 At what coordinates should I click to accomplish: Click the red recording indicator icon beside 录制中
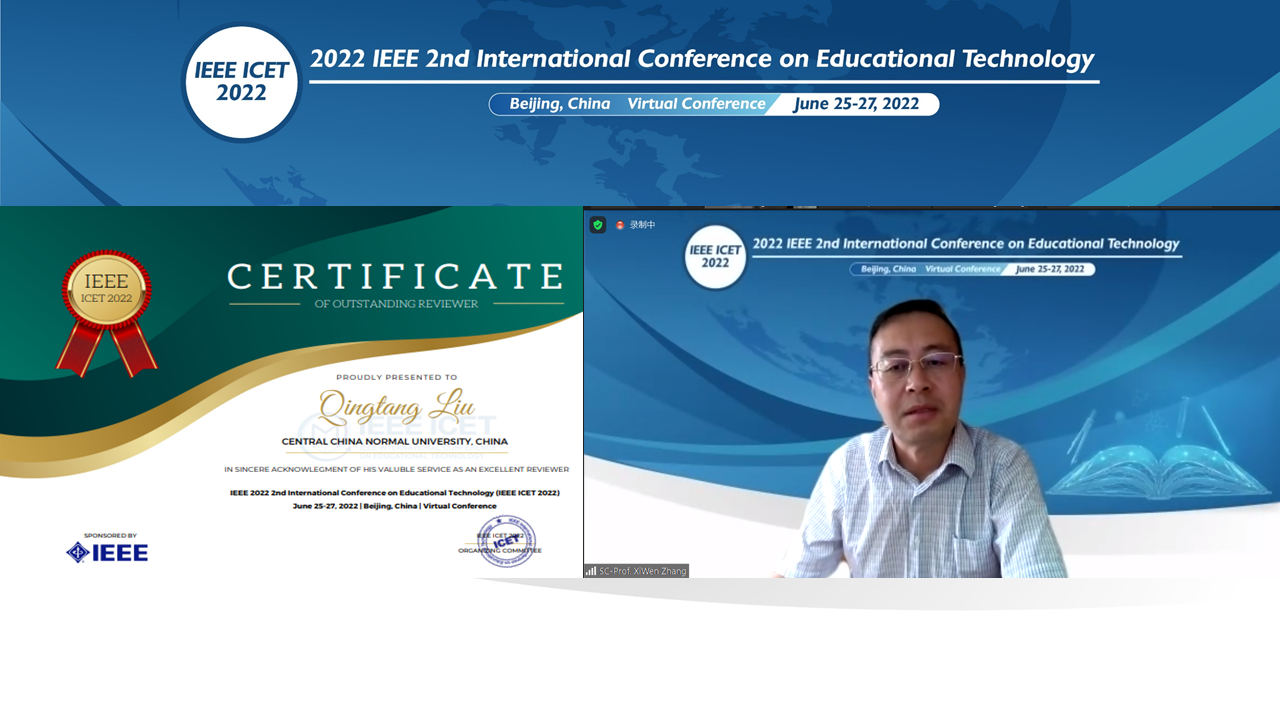pos(620,225)
